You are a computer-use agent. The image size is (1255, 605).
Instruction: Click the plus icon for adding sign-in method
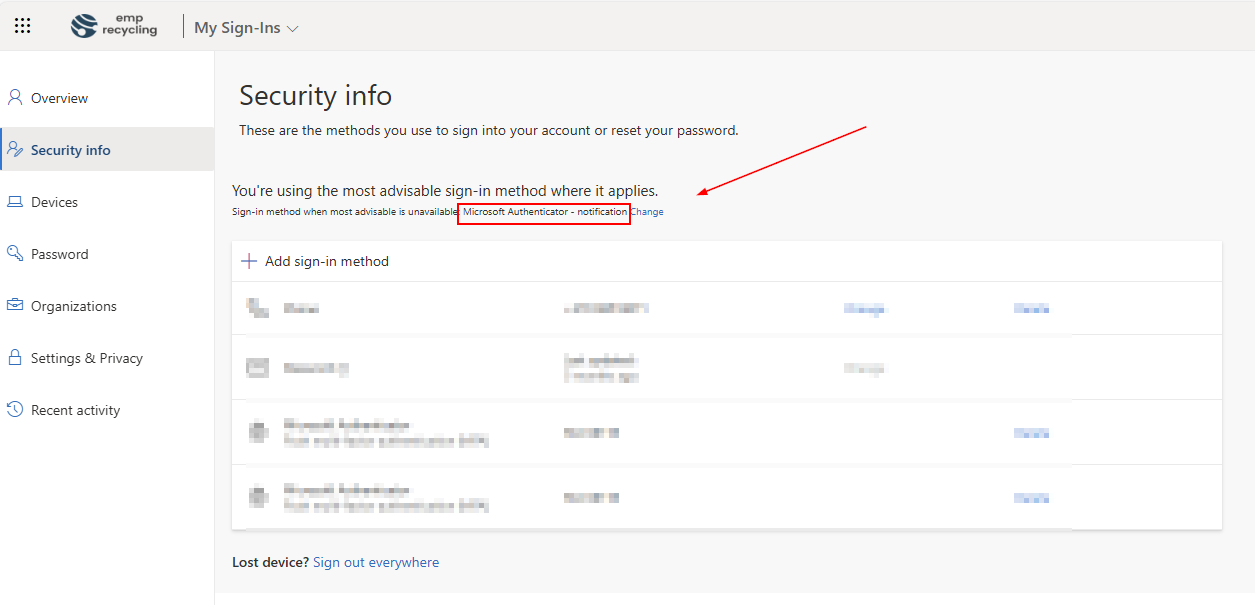(x=249, y=261)
